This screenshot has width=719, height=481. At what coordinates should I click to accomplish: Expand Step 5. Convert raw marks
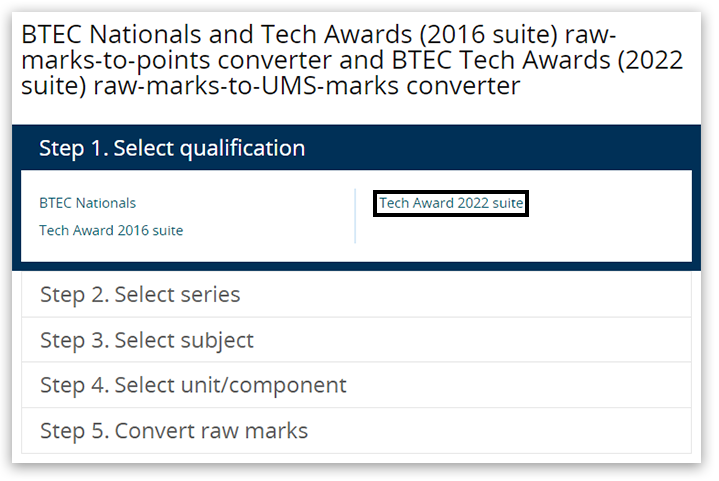tap(174, 431)
